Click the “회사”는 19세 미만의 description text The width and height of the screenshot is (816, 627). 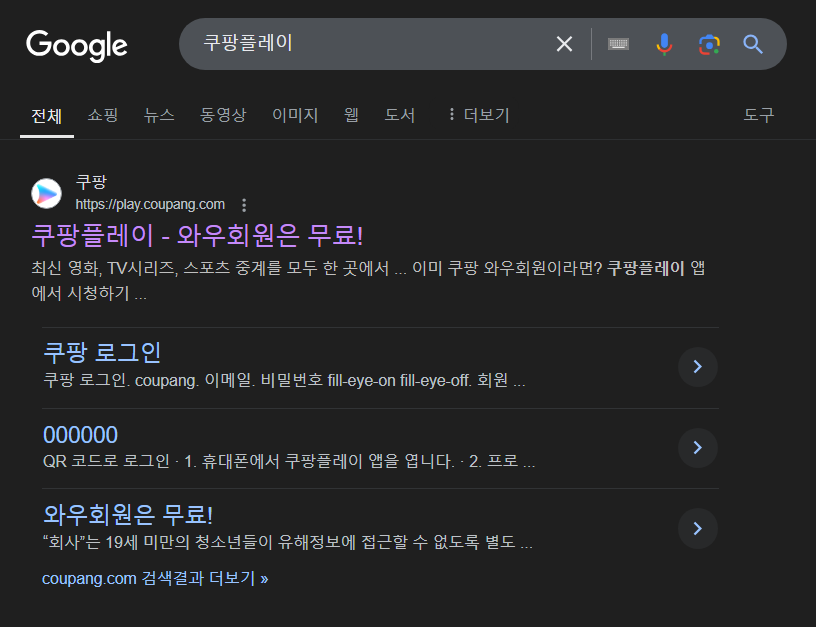pos(288,542)
